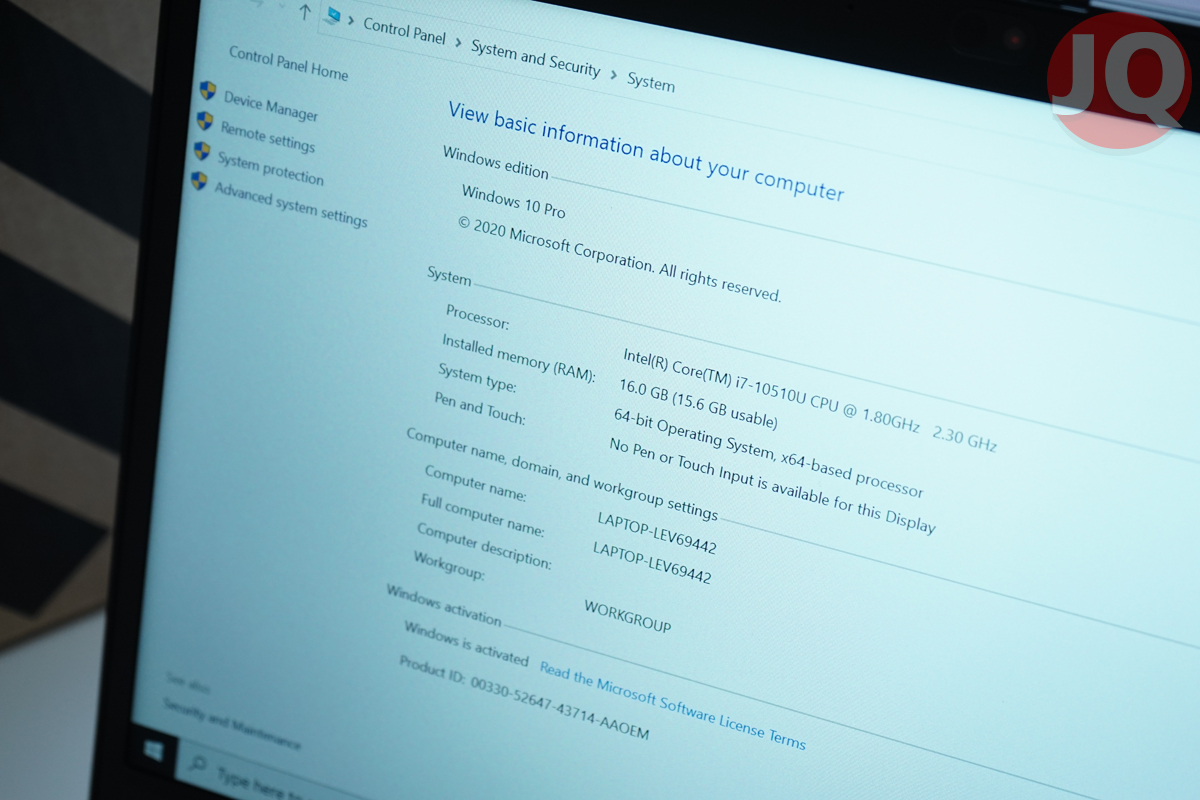The image size is (1200, 800).
Task: Click the "© 2020 Microsoft Corporation" copyright line
Action: 620,259
